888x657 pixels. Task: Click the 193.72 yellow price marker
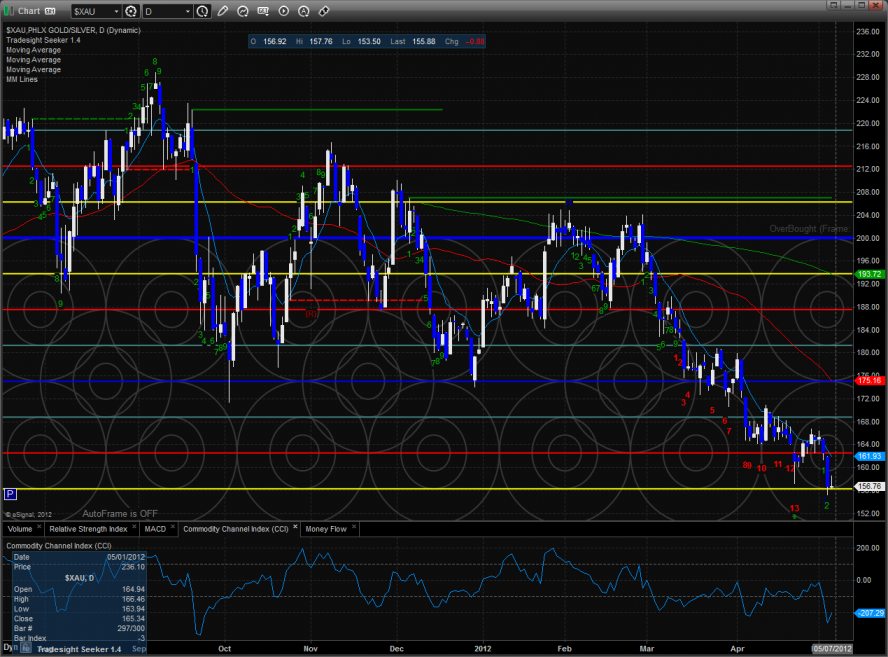pyautogui.click(x=868, y=274)
